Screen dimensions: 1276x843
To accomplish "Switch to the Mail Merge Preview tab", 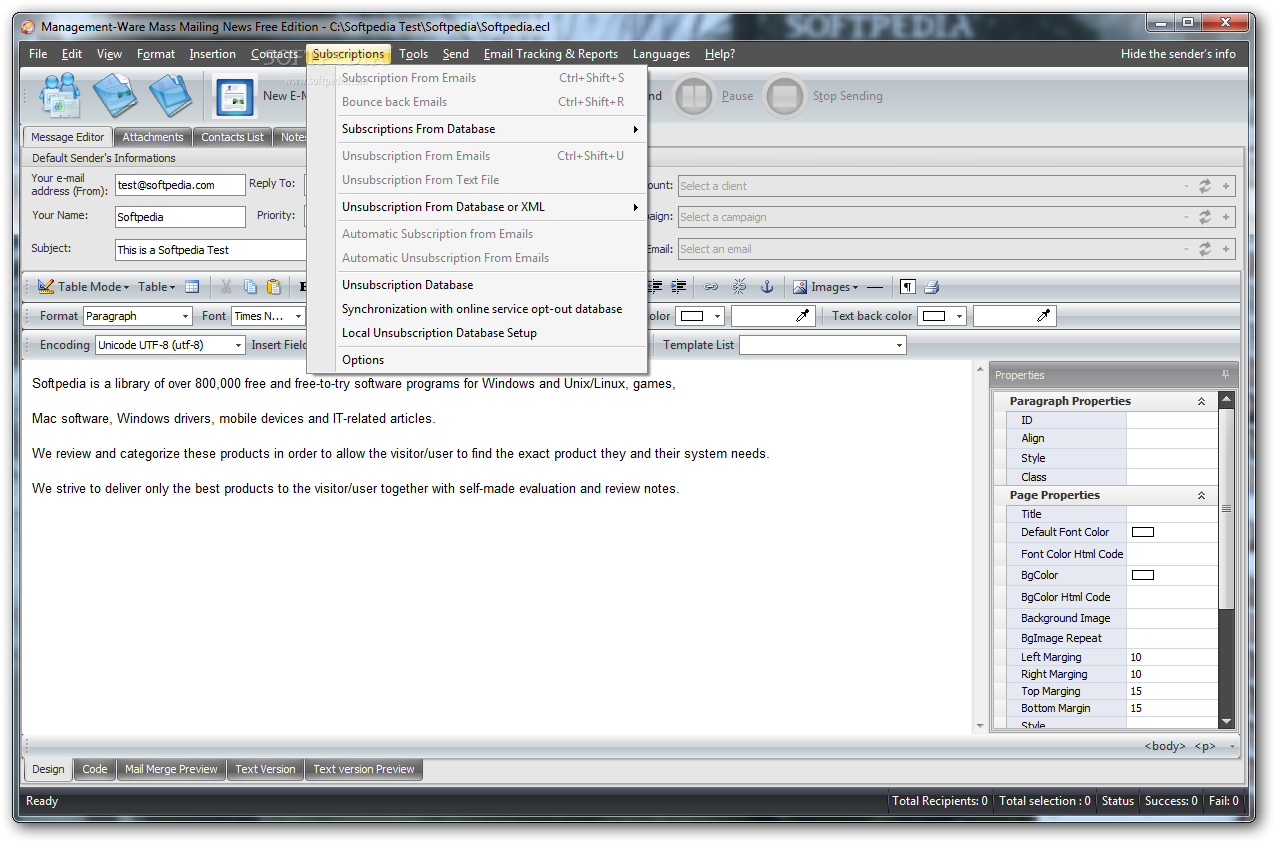I will click(x=171, y=769).
